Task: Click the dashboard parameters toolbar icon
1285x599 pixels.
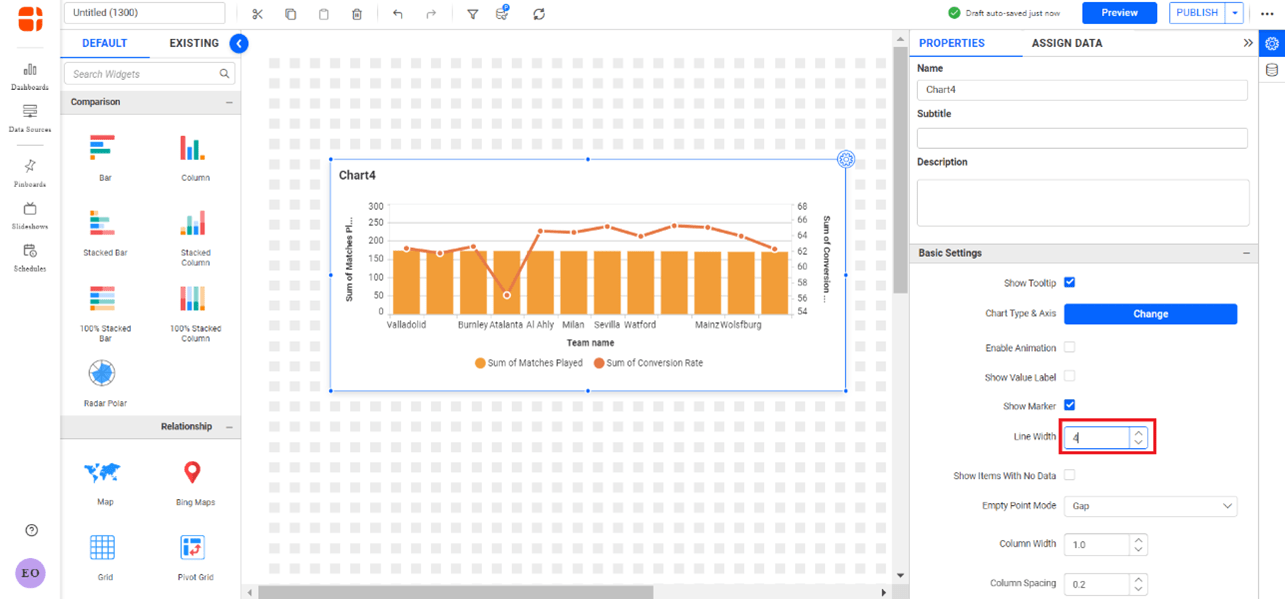Action: point(503,13)
